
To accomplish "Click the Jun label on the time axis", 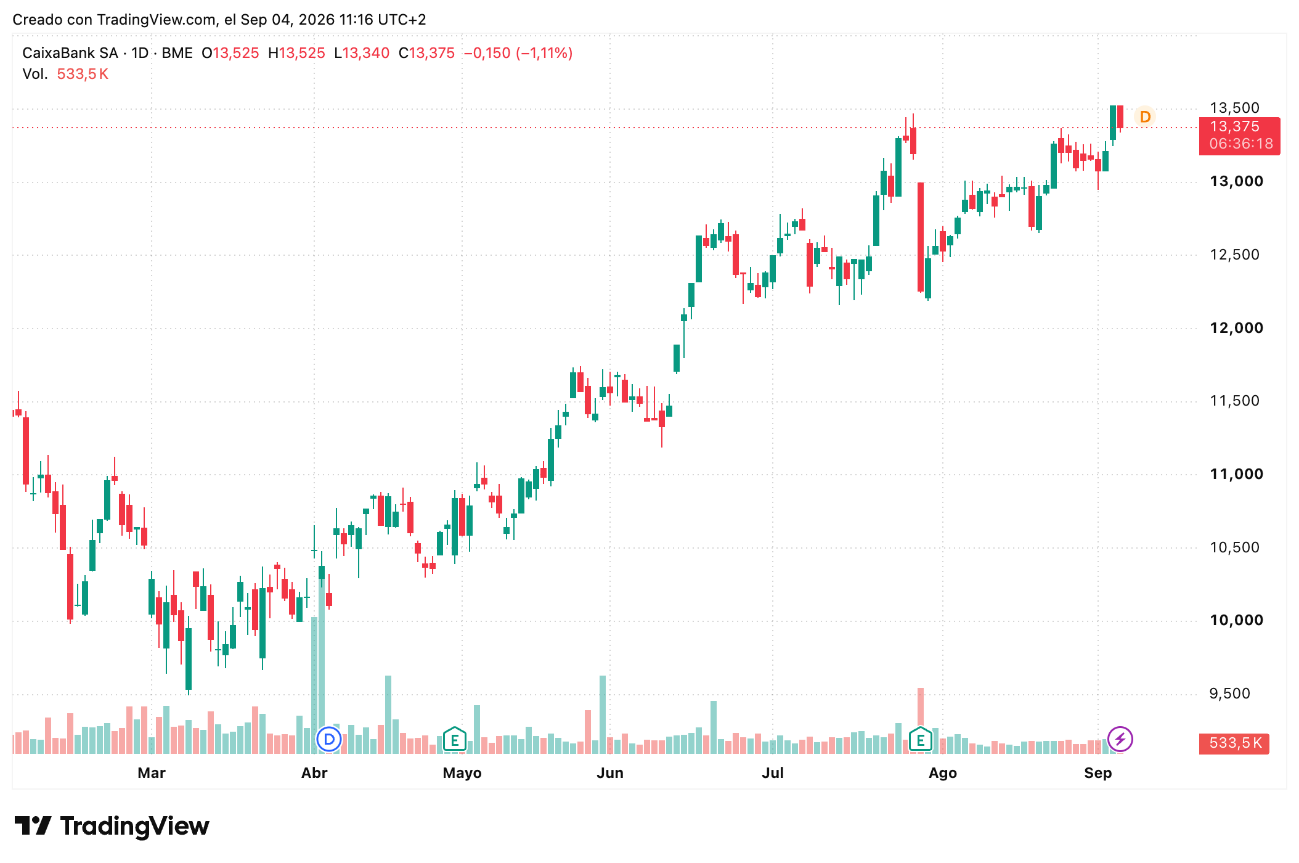I will [x=610, y=773].
